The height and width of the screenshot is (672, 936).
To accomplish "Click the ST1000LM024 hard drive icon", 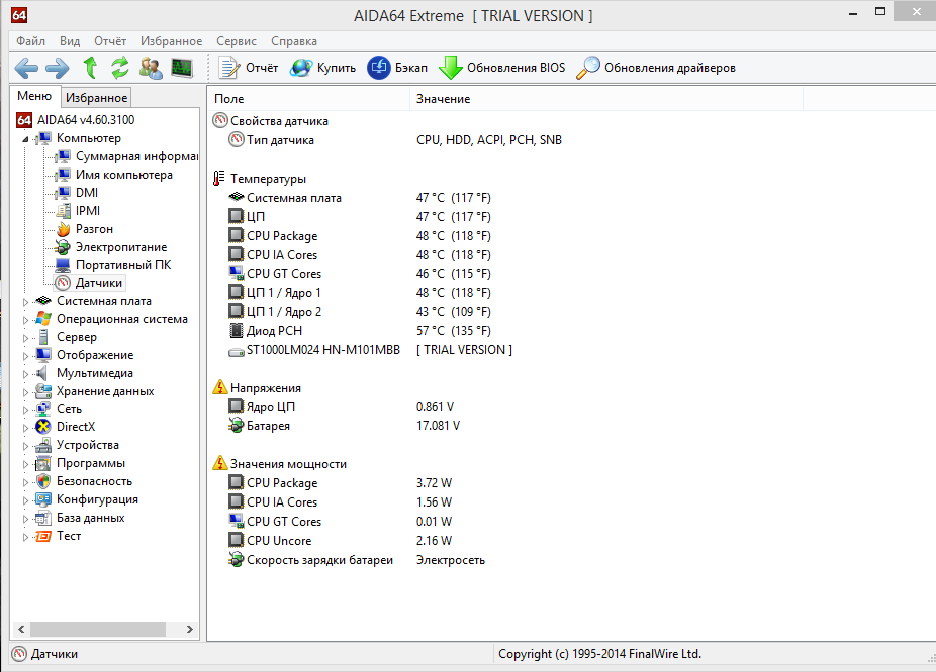I will (x=236, y=352).
